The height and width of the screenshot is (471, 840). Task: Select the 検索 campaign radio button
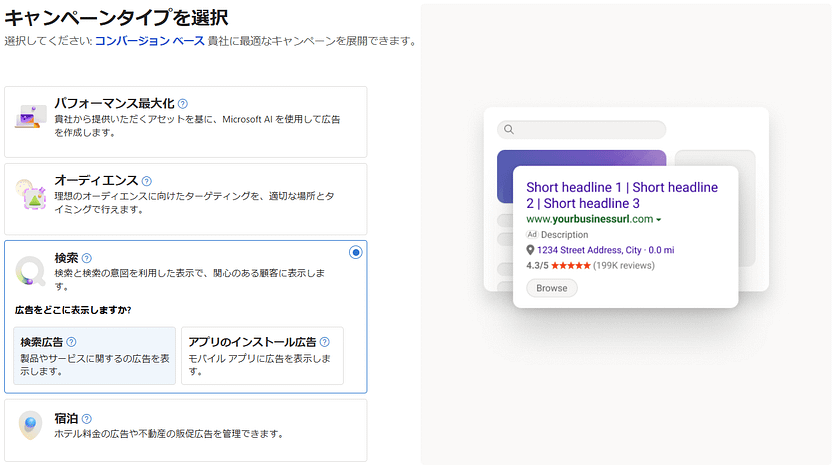click(356, 252)
